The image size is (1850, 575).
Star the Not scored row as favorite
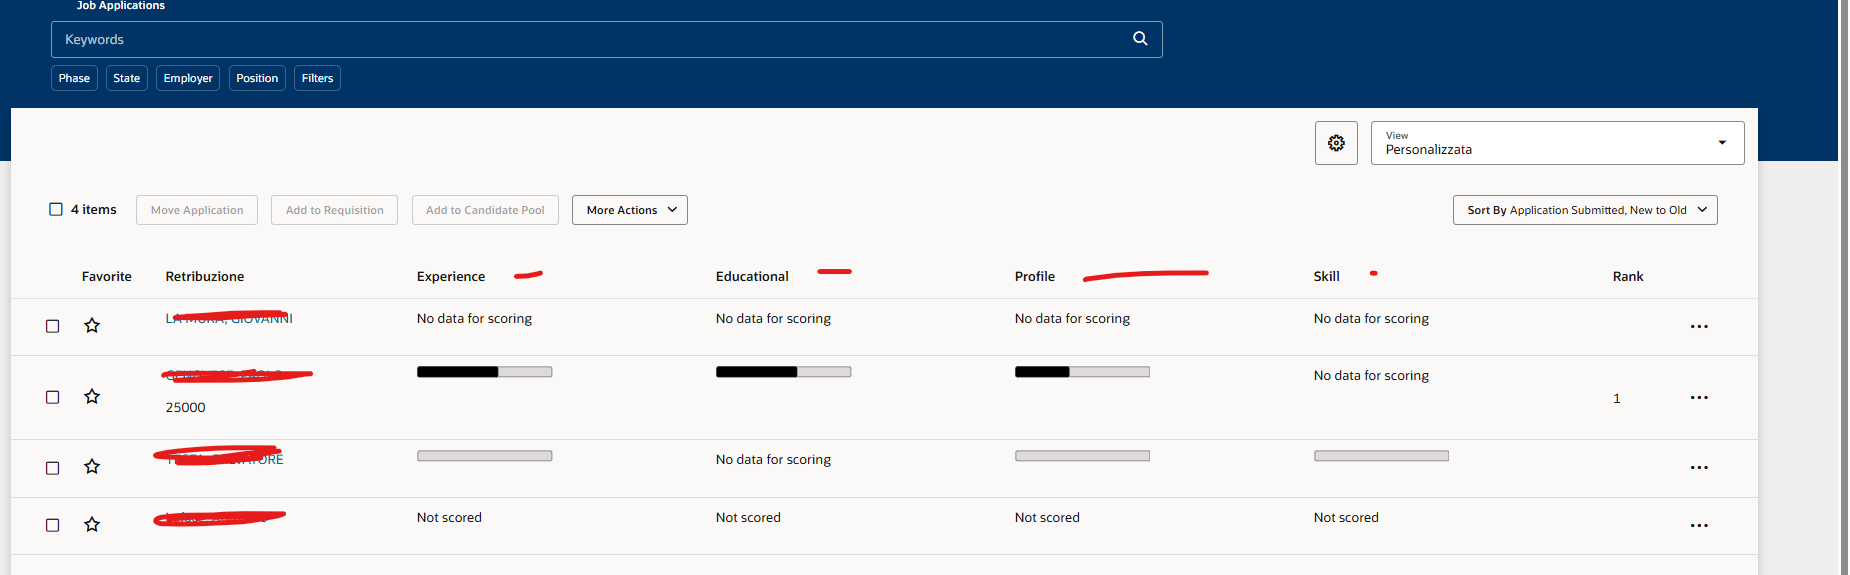[x=92, y=525]
